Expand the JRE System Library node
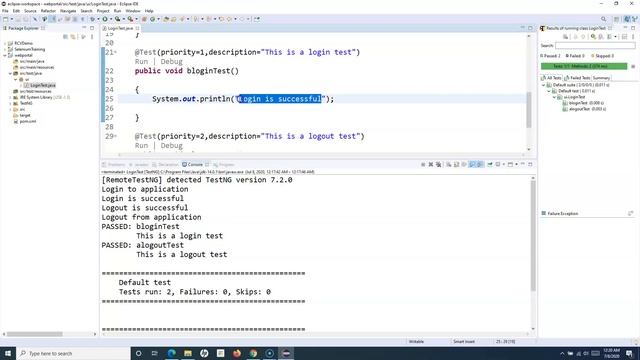This screenshot has width=640, height=360. pyautogui.click(x=10, y=98)
